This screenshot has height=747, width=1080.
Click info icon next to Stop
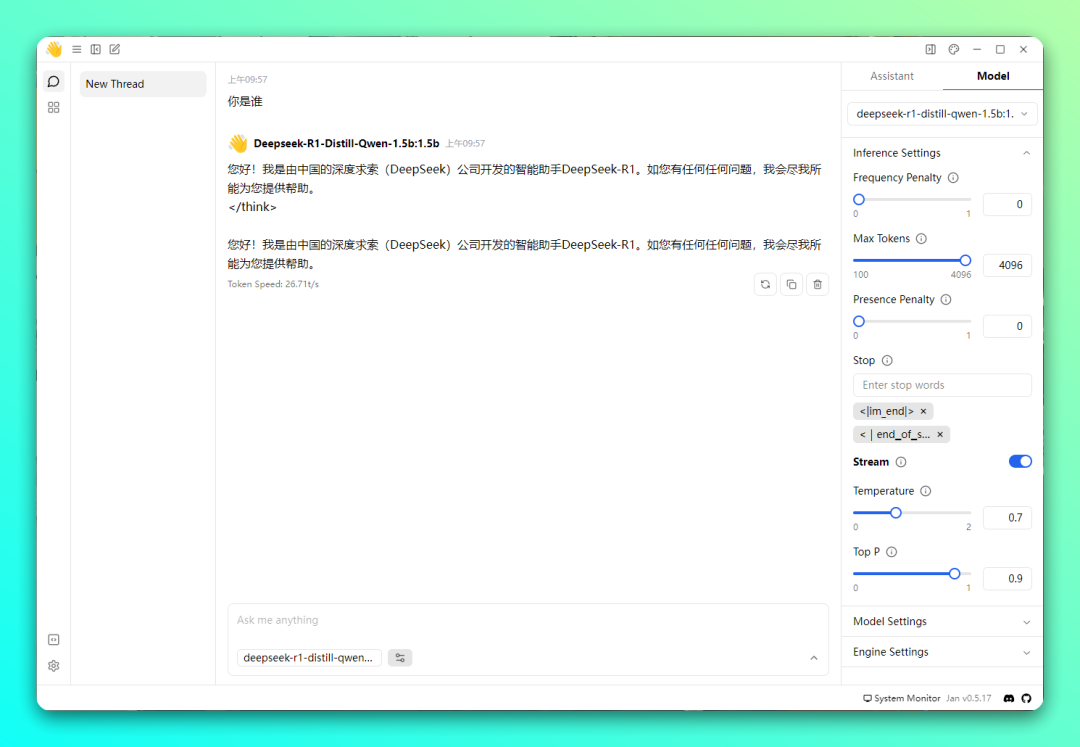click(x=887, y=360)
